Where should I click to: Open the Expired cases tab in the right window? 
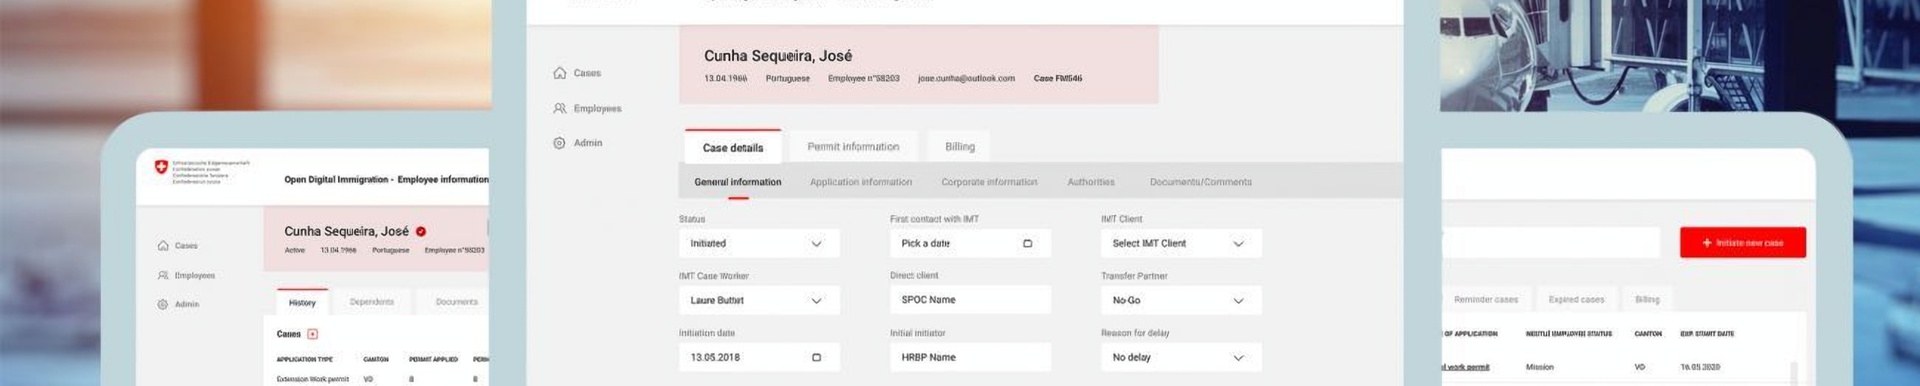tap(1576, 299)
